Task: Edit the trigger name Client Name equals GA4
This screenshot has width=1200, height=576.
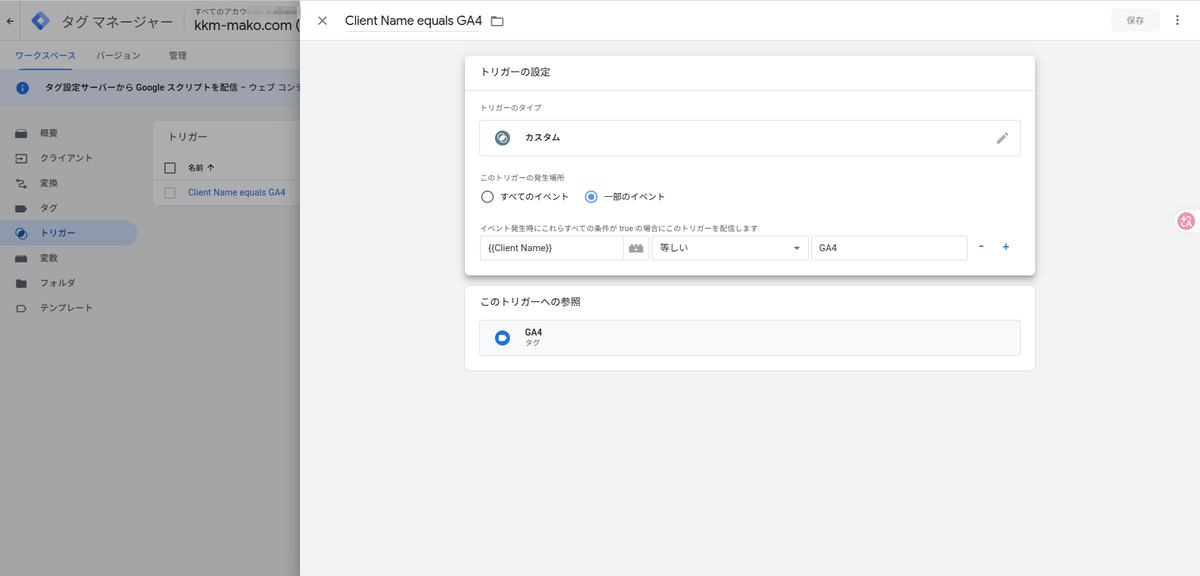Action: pos(413,21)
